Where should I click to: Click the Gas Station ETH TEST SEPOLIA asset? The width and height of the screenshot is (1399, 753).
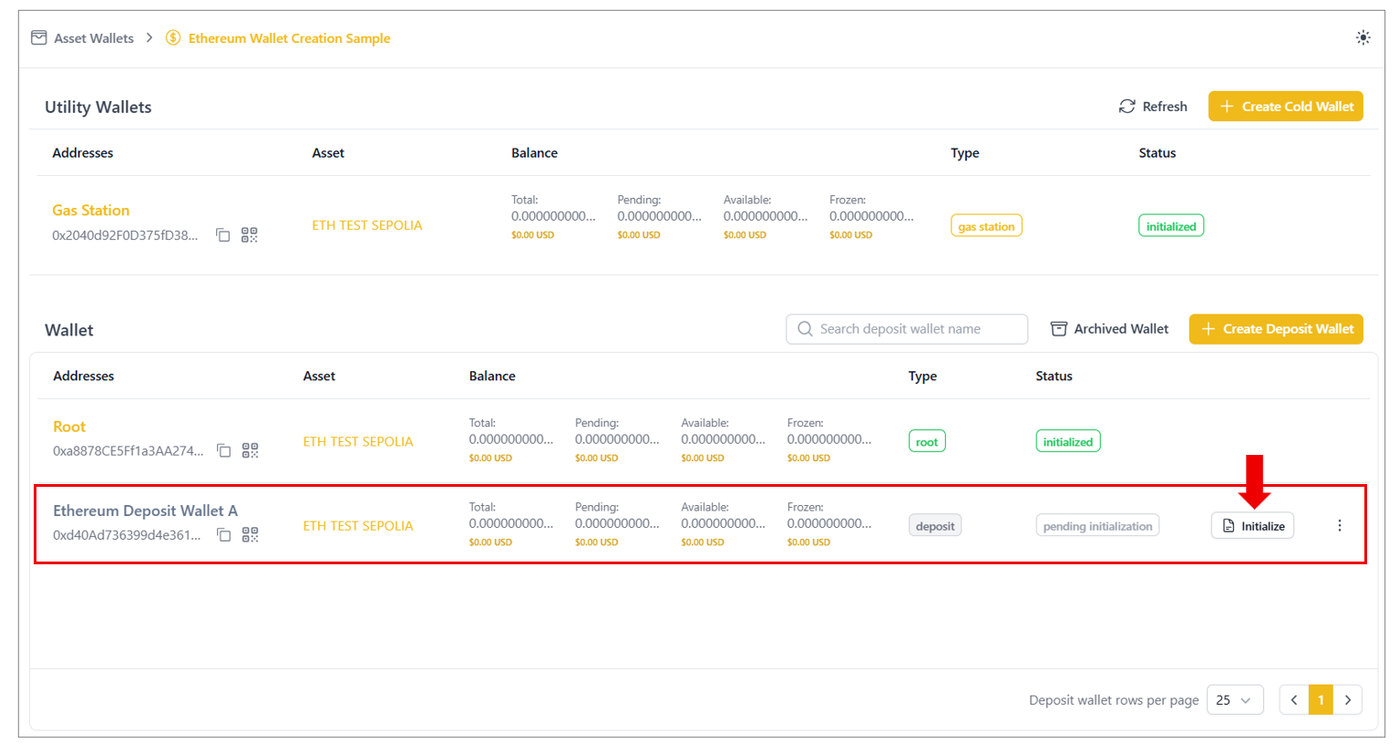[367, 225]
